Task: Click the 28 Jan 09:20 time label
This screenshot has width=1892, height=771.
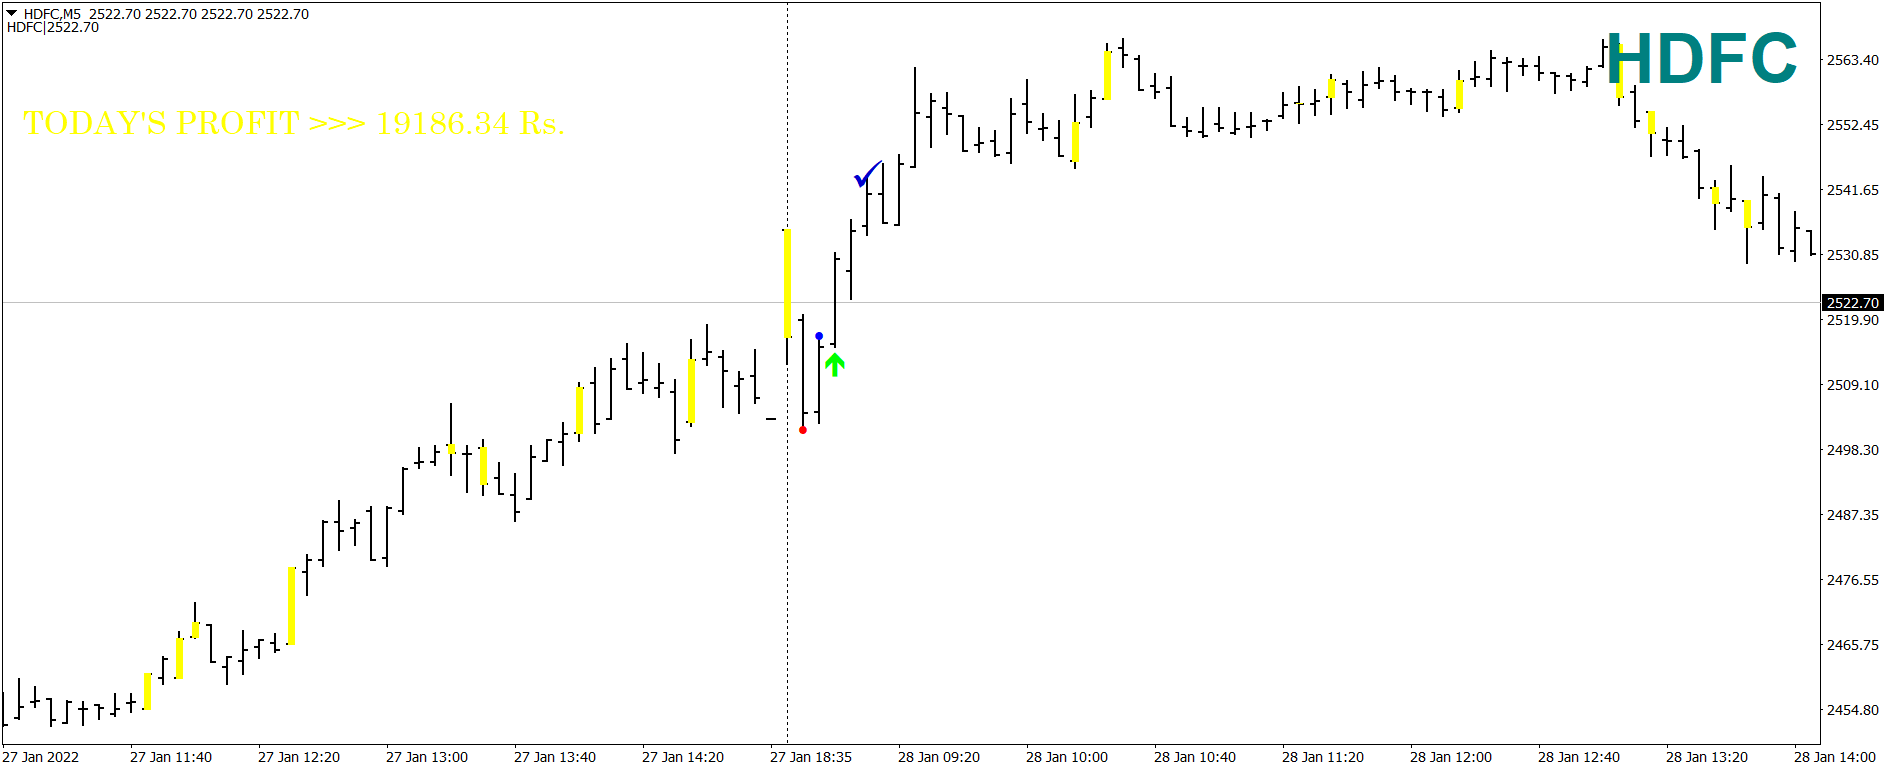Action: click(x=939, y=757)
